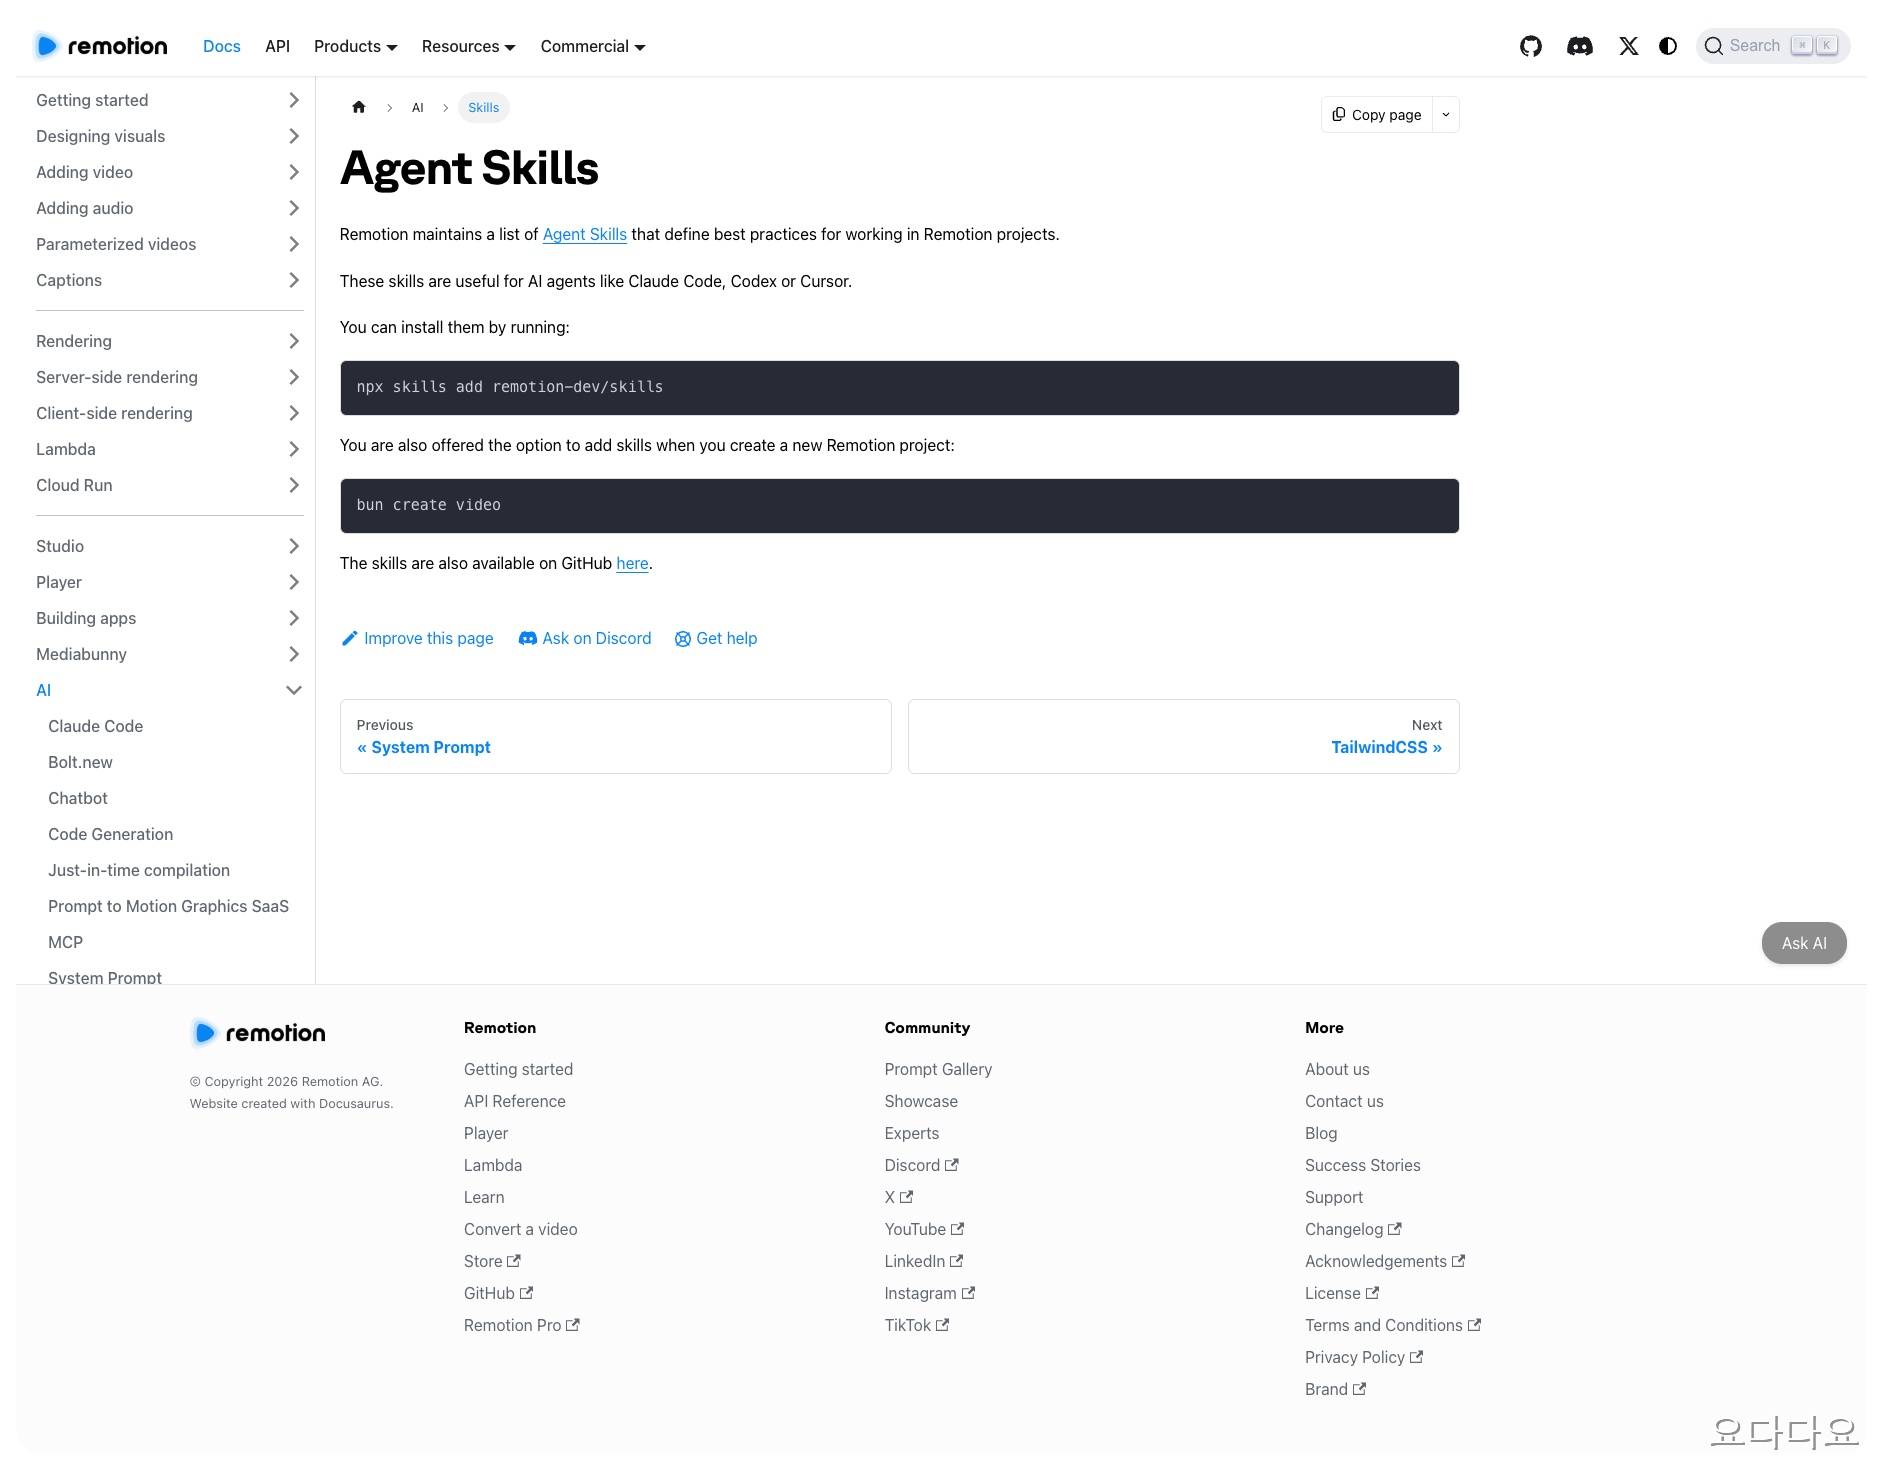
Task: Collapse the AI sidebar section
Action: pos(293,690)
